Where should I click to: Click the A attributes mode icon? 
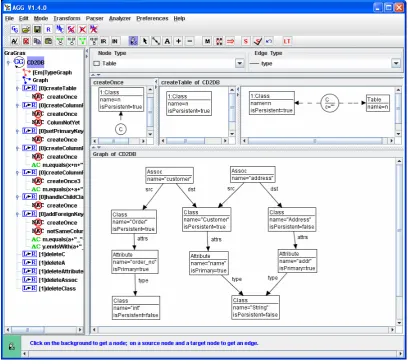[x=167, y=41]
